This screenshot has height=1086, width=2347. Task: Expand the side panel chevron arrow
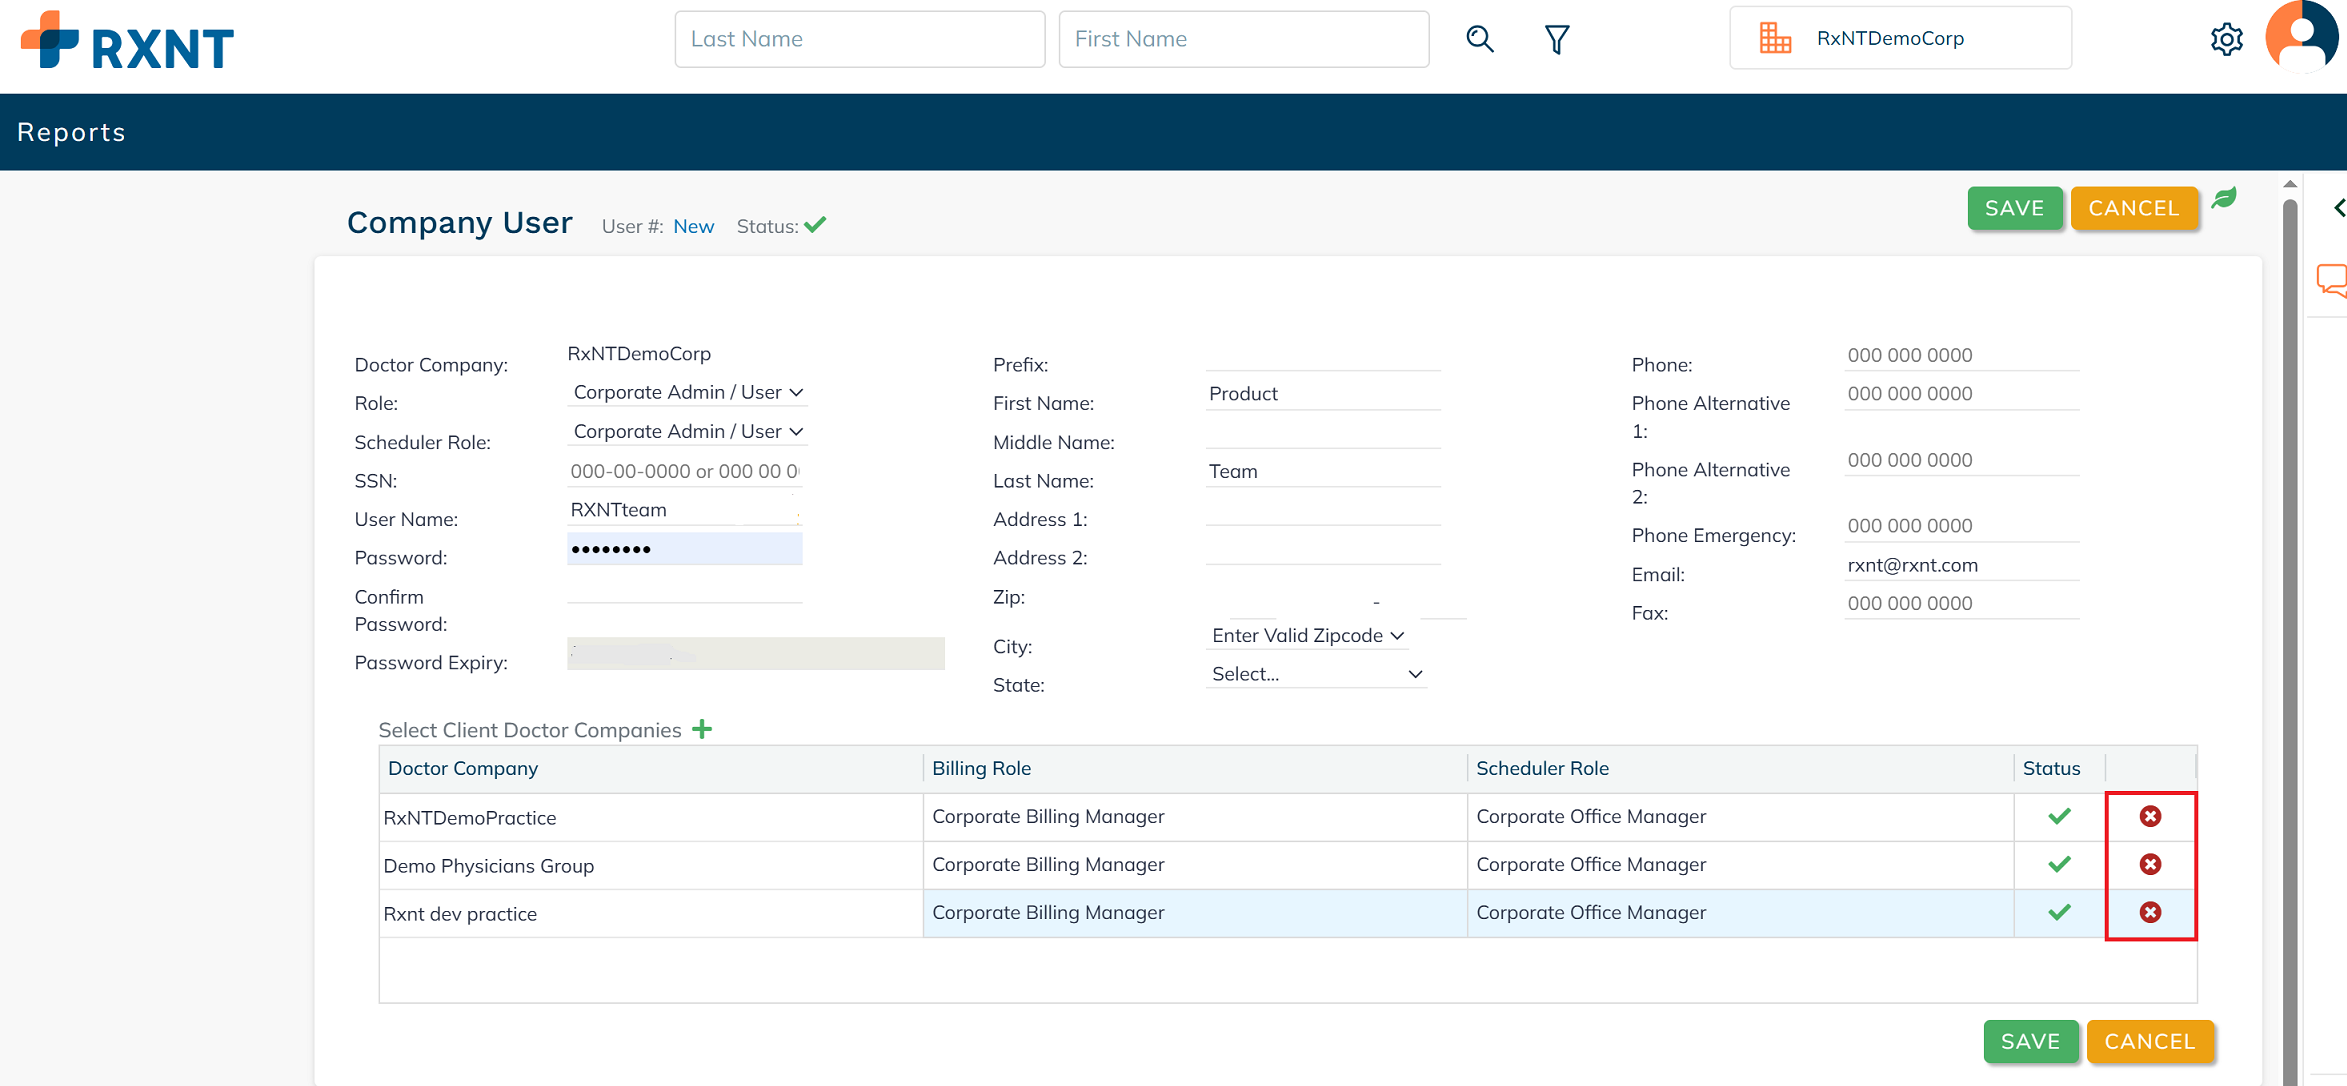(2338, 208)
